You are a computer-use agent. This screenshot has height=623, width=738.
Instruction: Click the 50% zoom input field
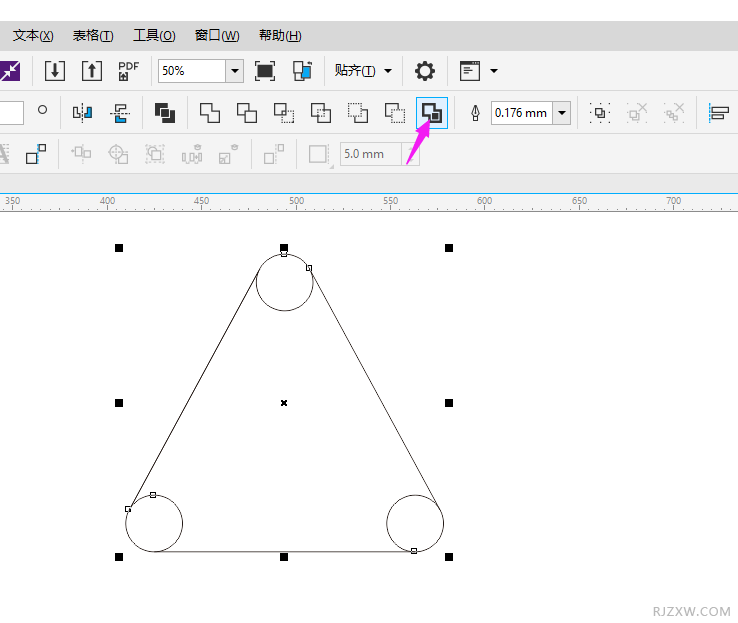point(190,71)
